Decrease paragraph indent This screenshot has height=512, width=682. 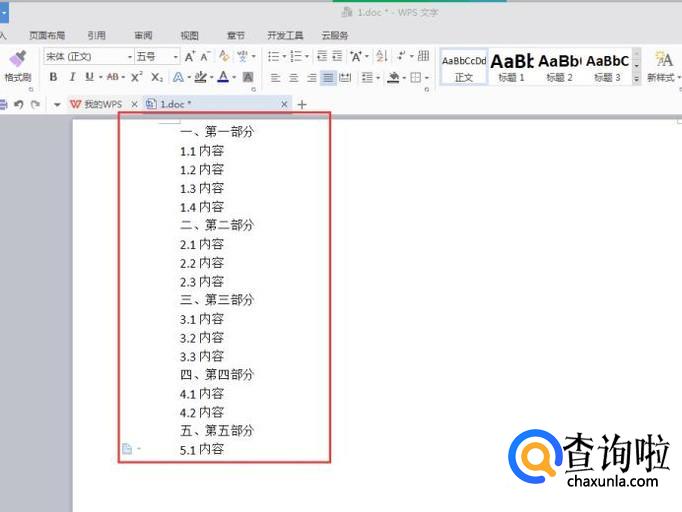click(x=322, y=56)
